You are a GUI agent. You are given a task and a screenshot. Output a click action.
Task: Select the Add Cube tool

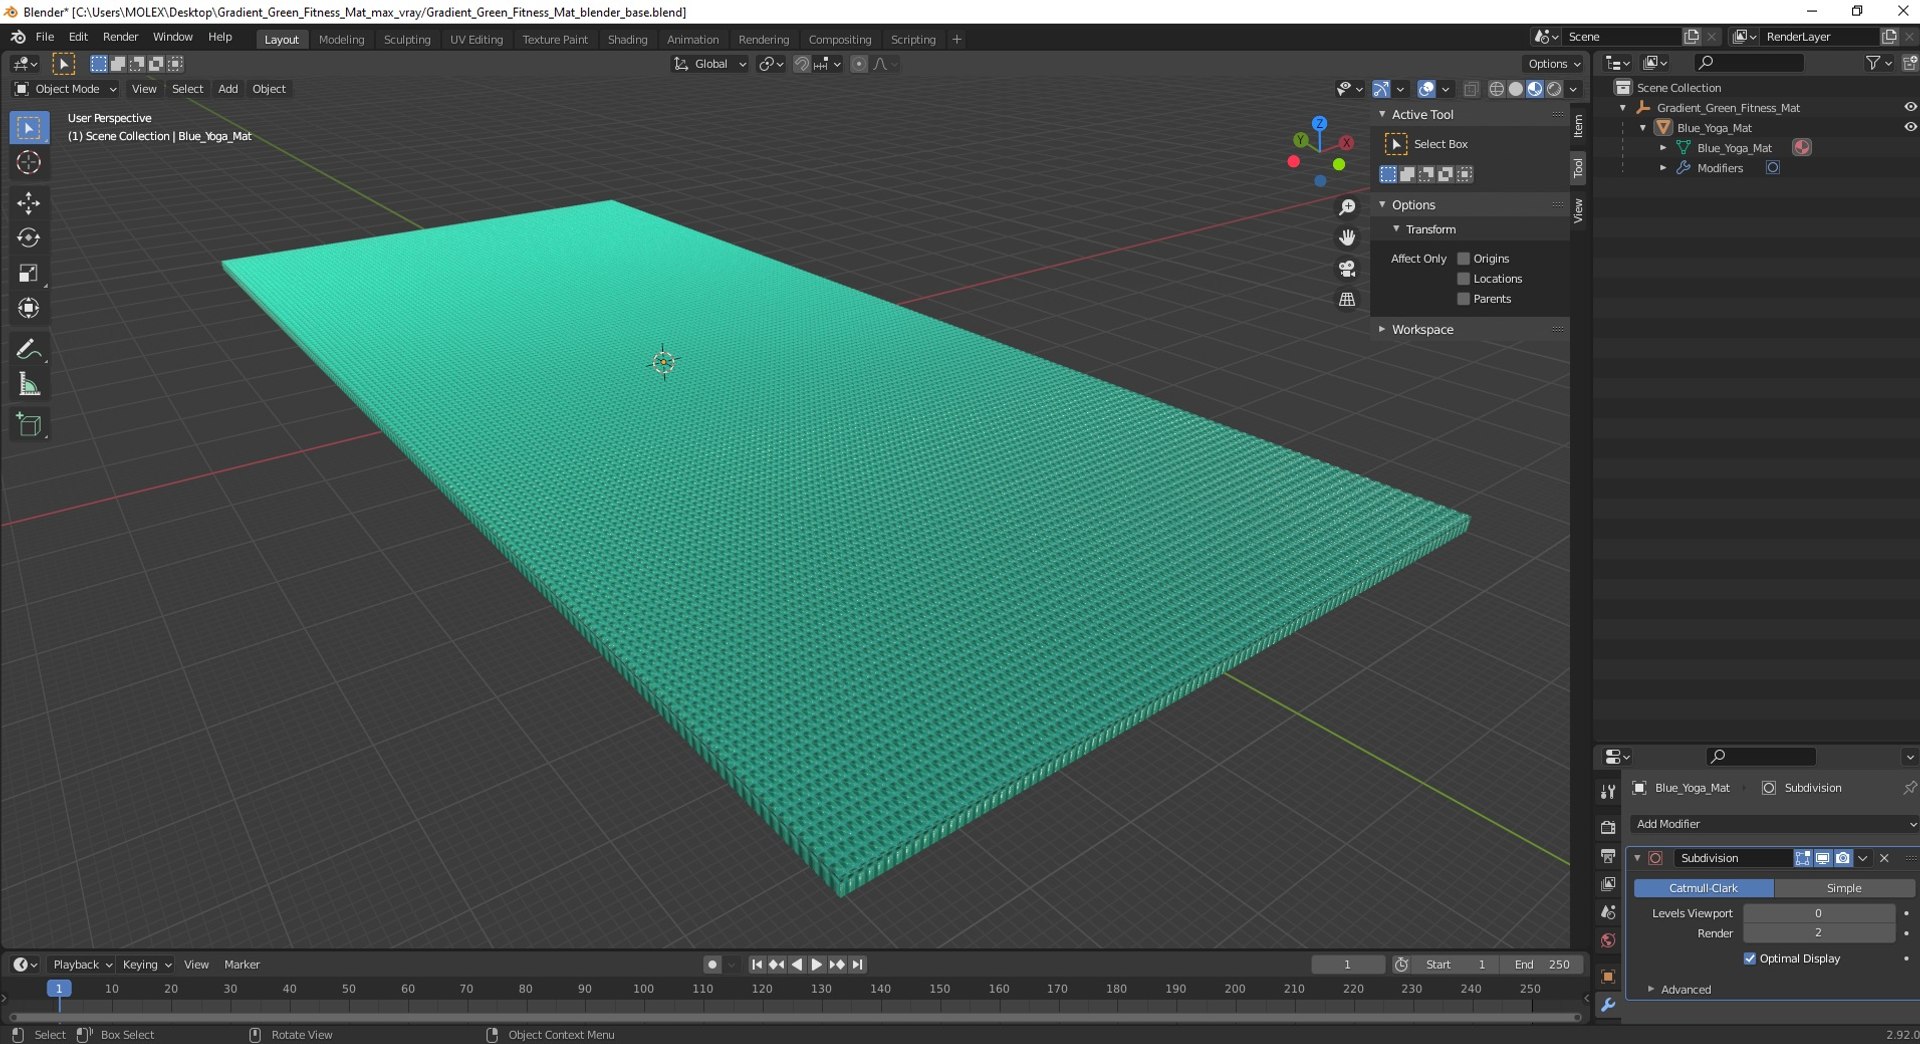[28, 425]
